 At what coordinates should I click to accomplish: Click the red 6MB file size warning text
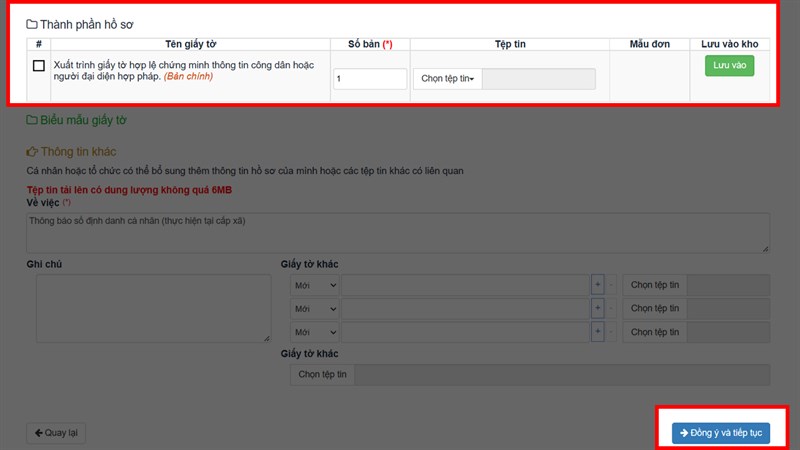point(129,190)
